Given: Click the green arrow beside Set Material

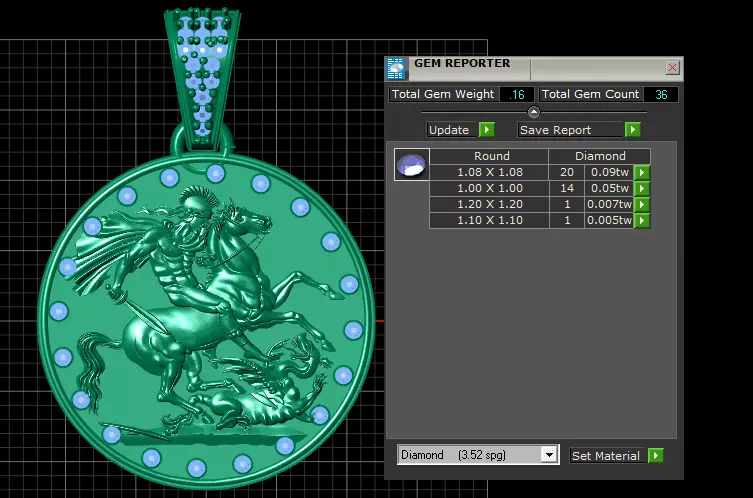Looking at the screenshot, I should pos(656,455).
